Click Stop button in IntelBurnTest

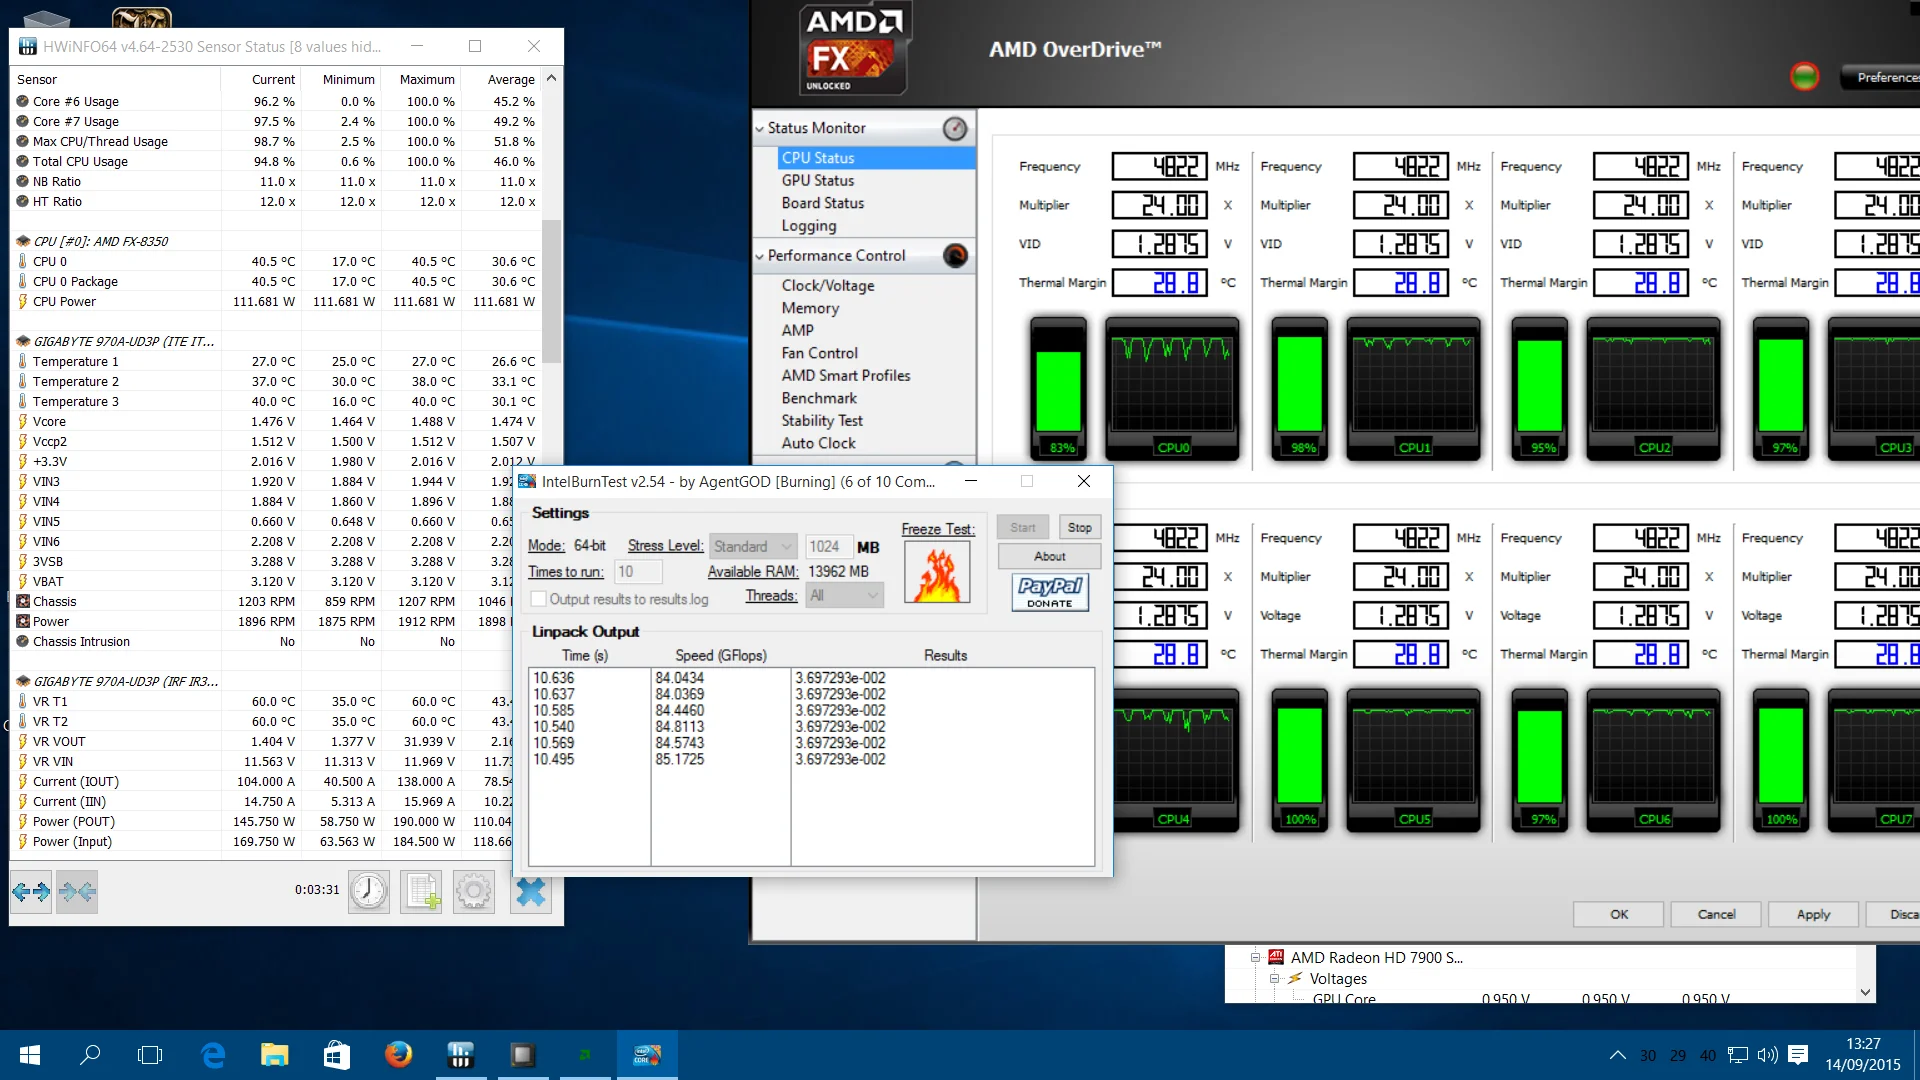(x=1079, y=528)
